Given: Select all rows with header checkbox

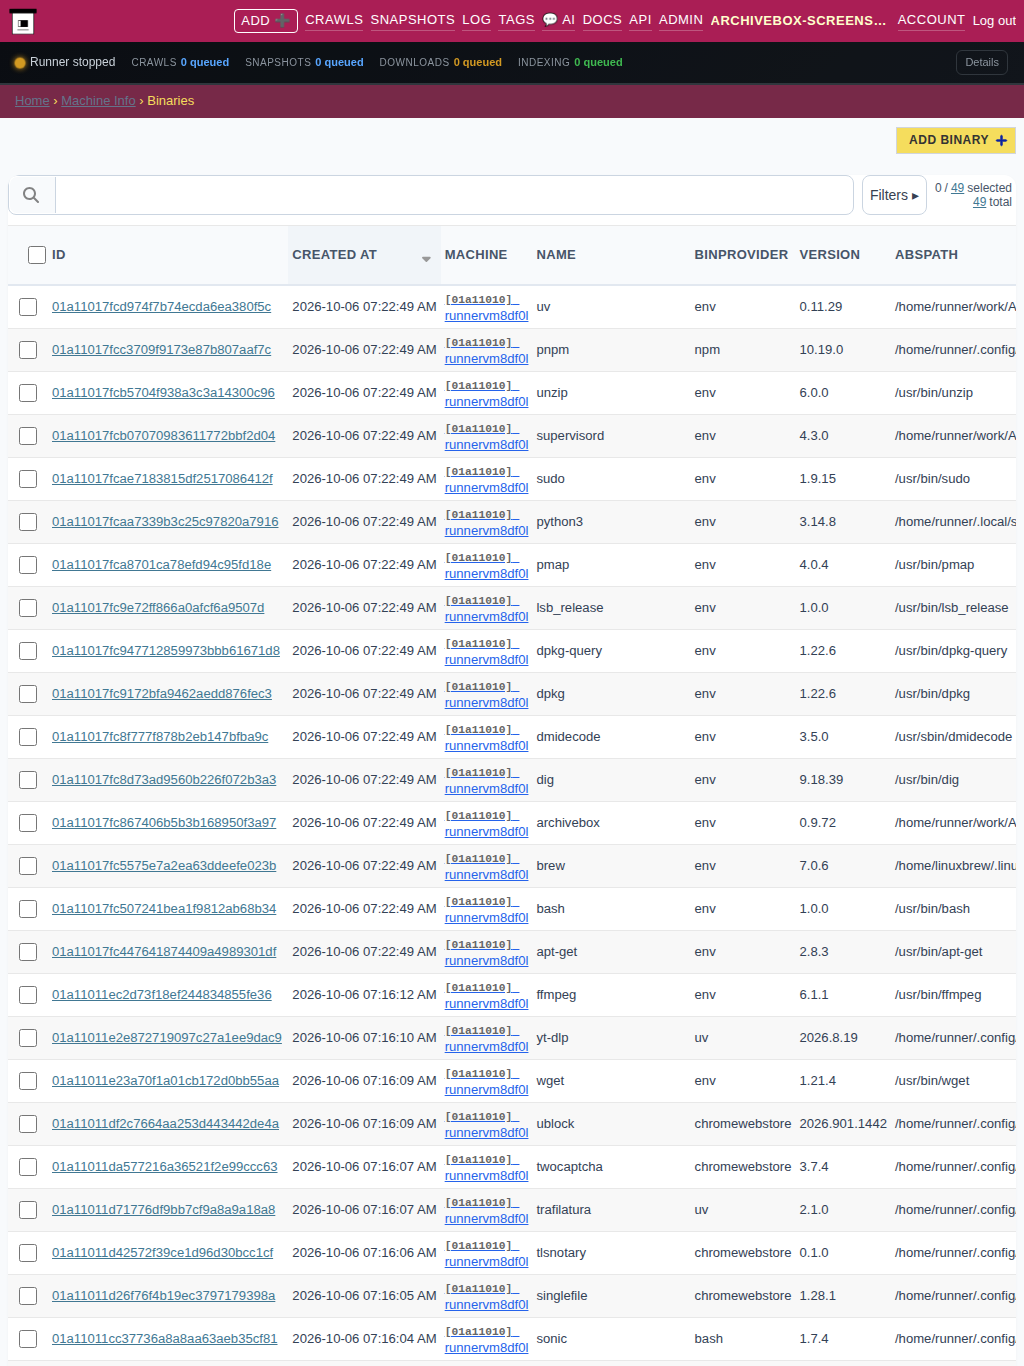Looking at the screenshot, I should pos(37,255).
